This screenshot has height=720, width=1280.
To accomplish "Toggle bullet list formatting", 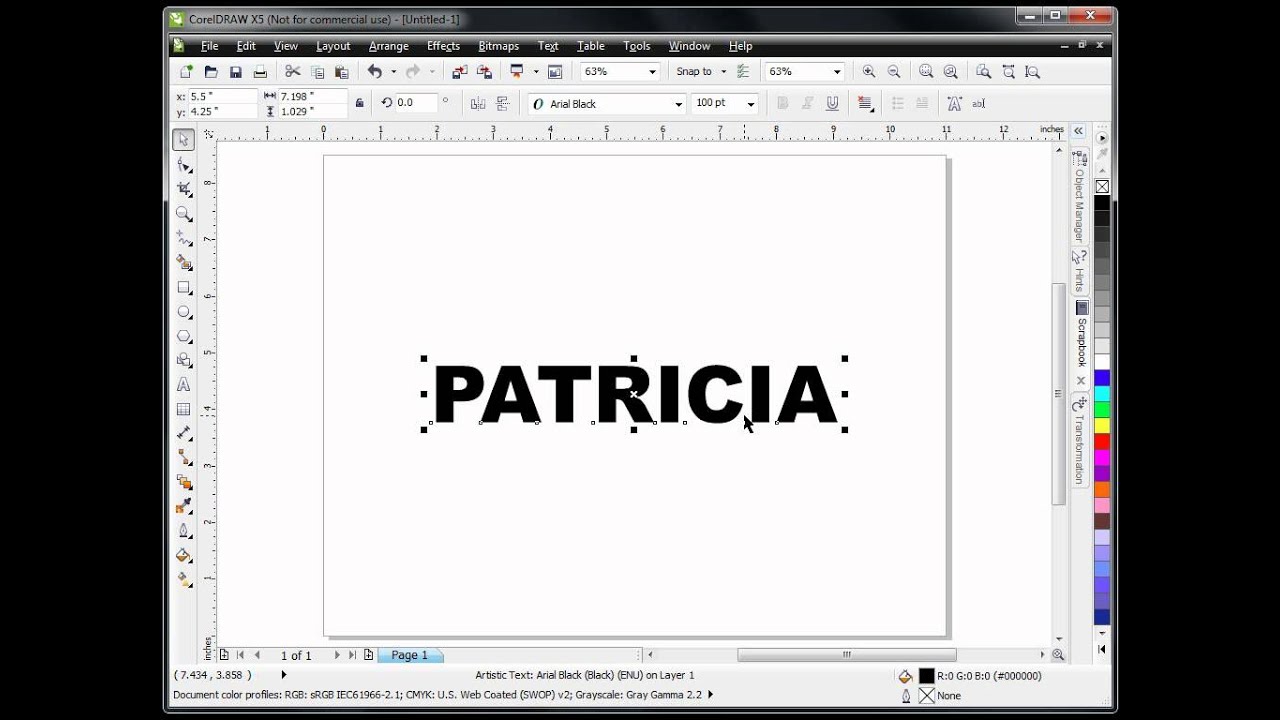I will pyautogui.click(x=897, y=103).
